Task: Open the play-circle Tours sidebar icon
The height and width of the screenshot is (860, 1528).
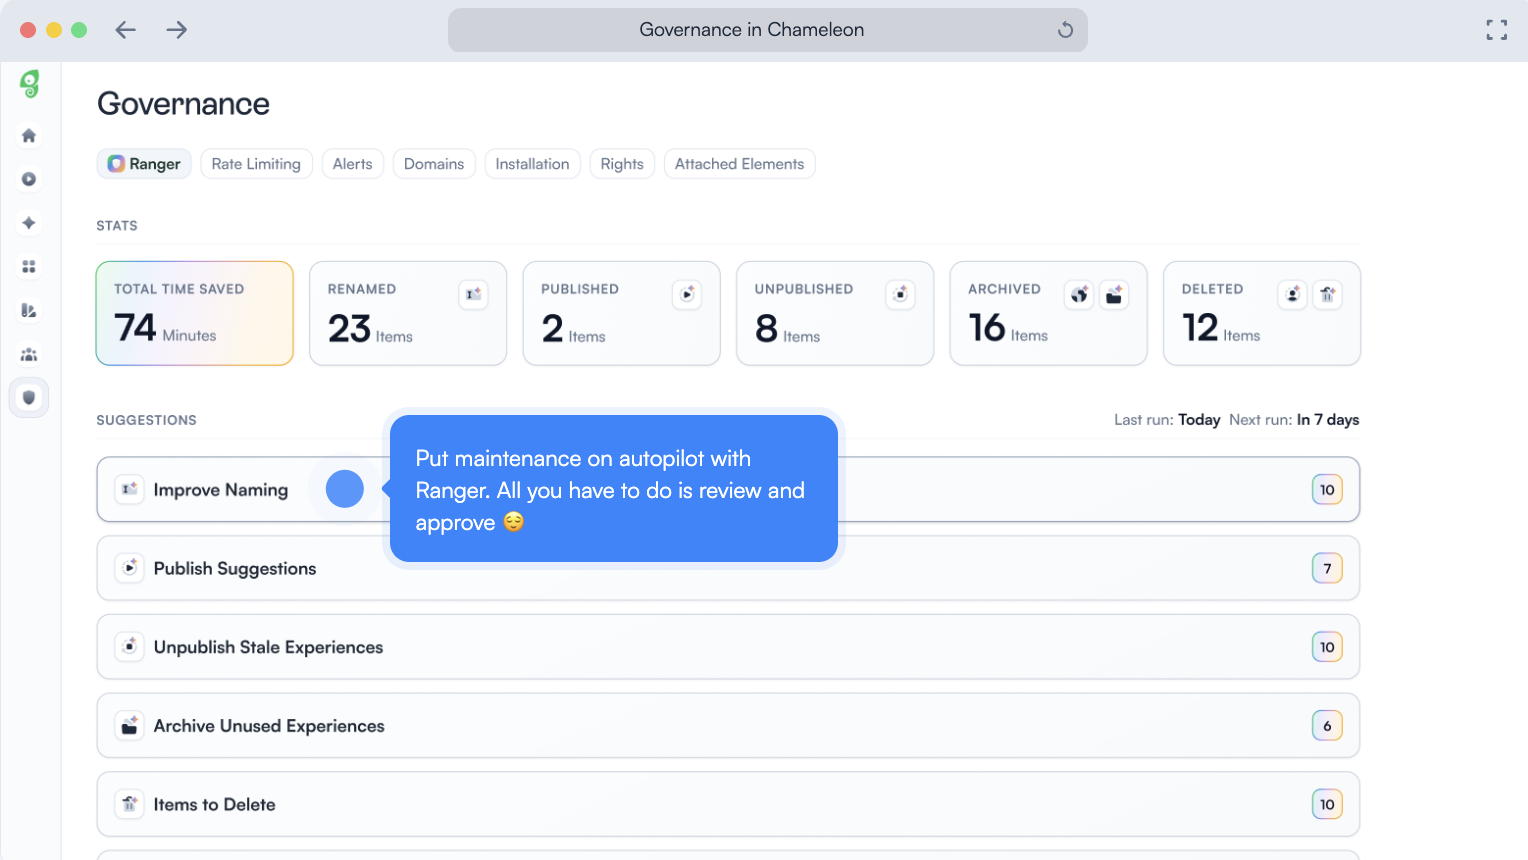Action: click(x=29, y=179)
